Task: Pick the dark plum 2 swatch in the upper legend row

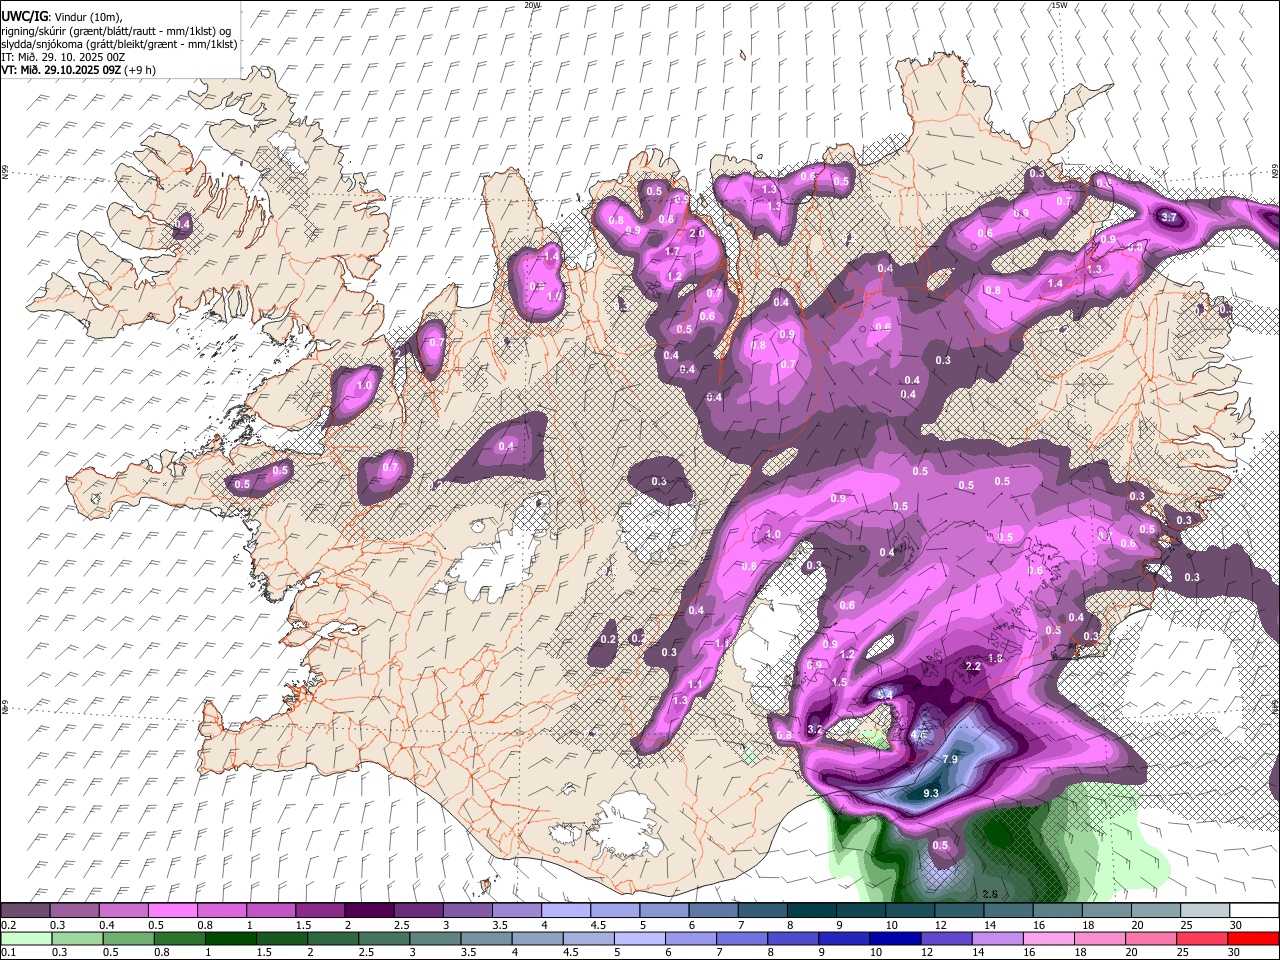Action: point(369,911)
